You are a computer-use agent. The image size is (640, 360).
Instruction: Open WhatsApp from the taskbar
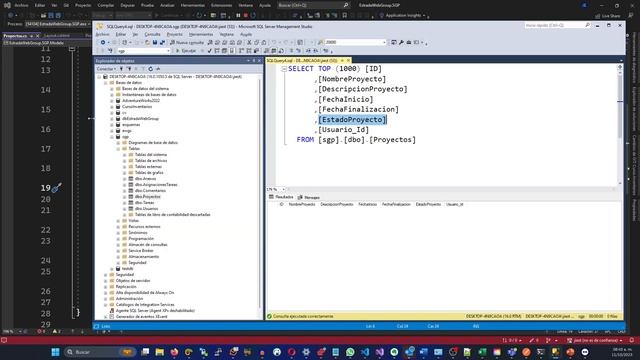pyautogui.click(x=350, y=352)
